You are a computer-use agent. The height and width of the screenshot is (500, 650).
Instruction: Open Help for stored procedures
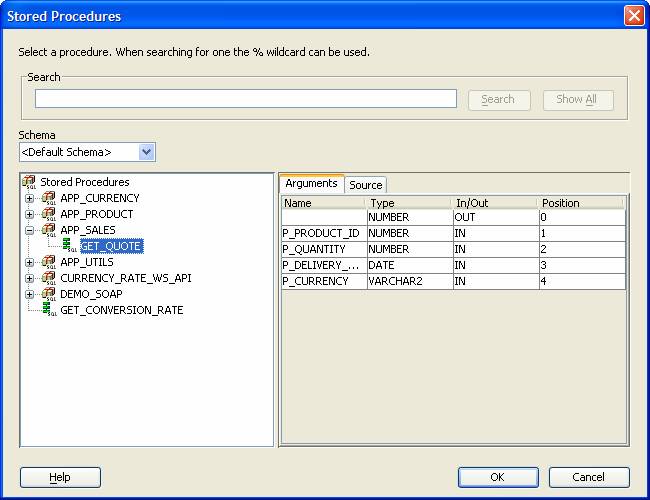[x=61, y=477]
